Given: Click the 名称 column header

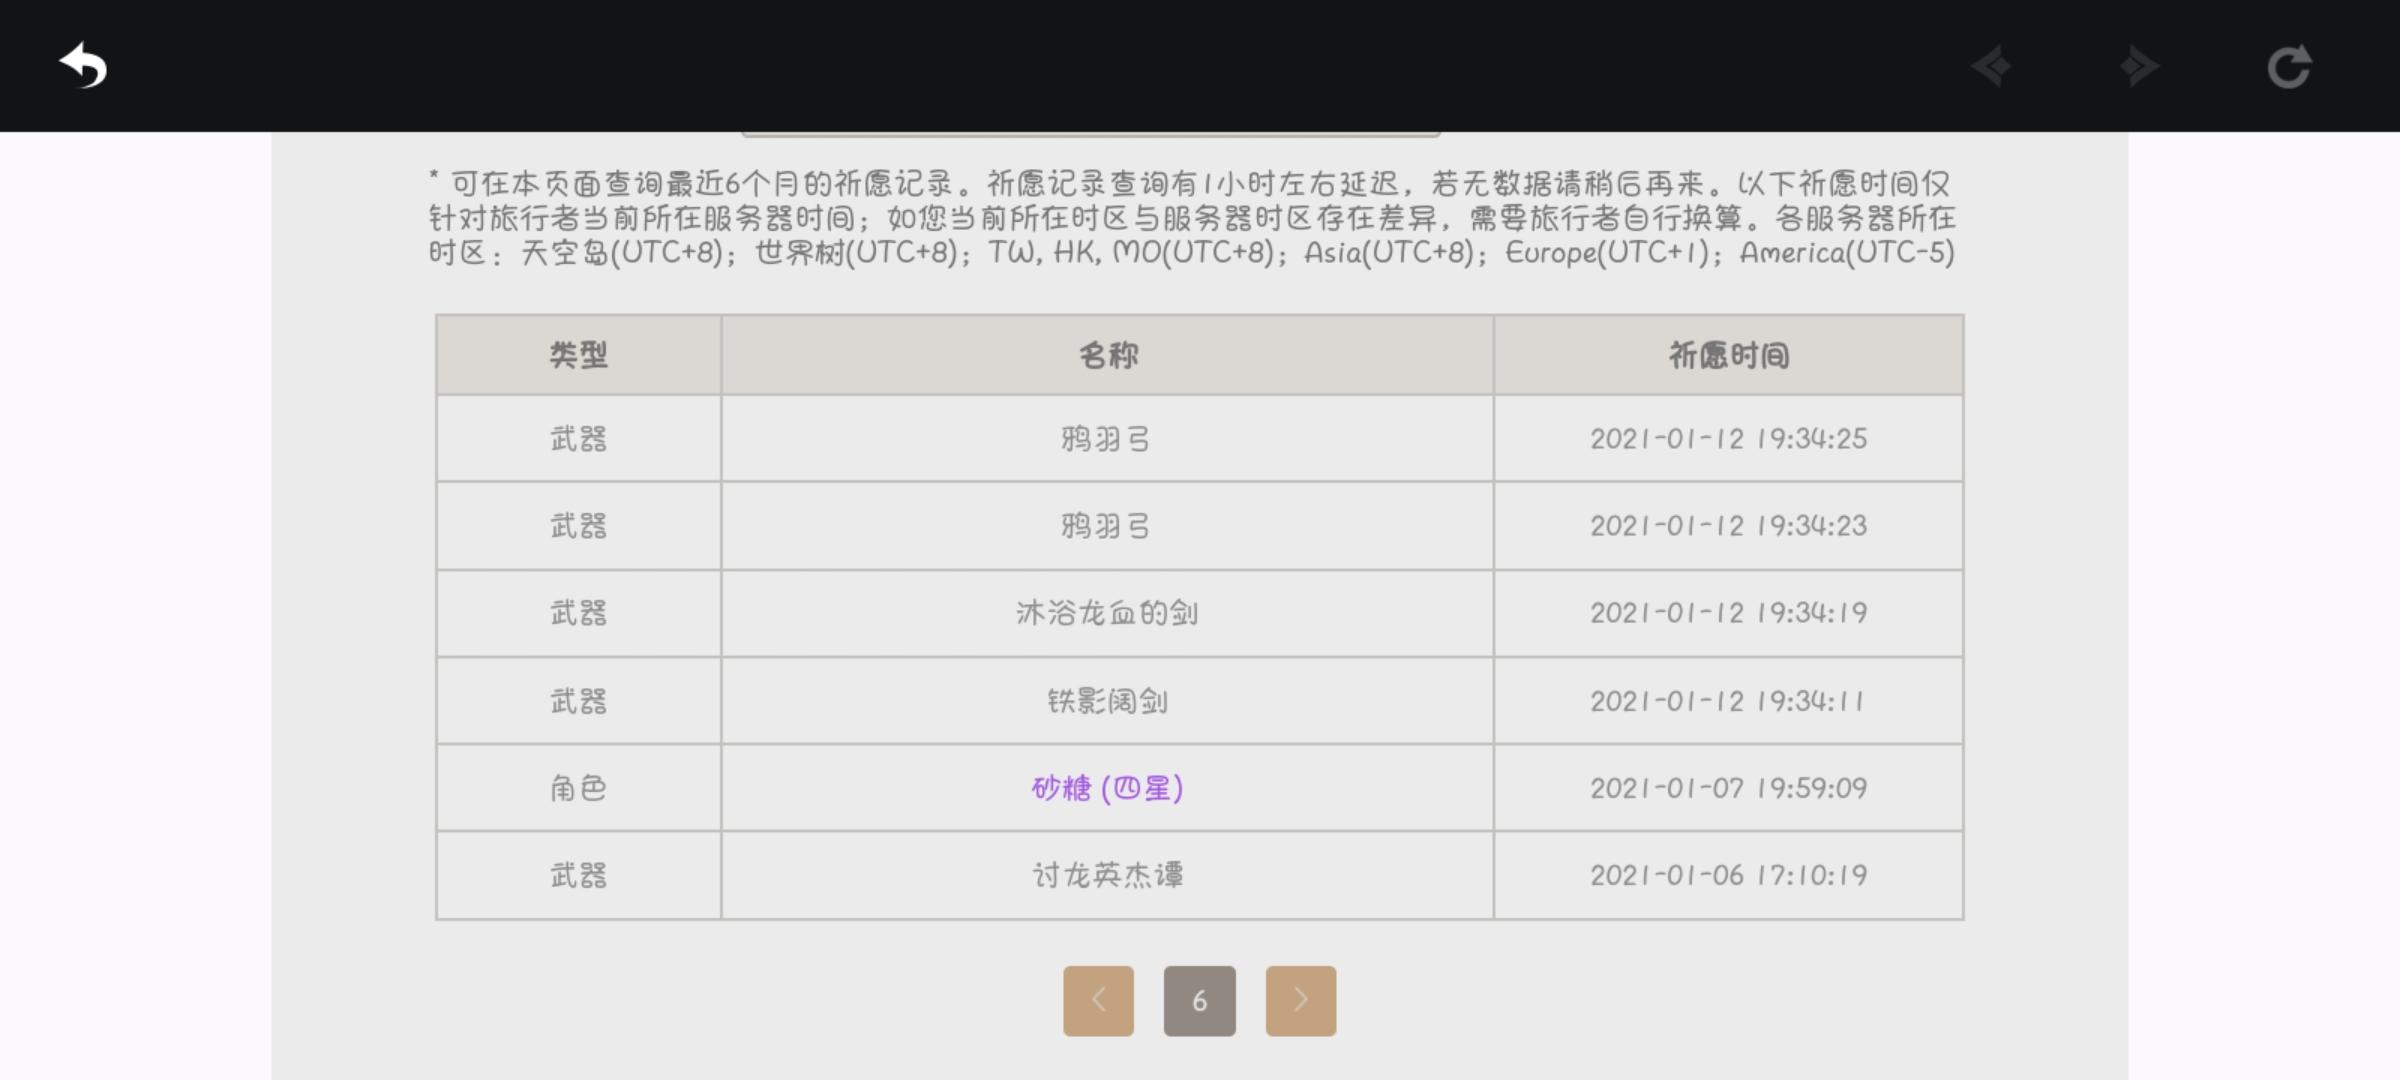Looking at the screenshot, I should point(1107,355).
